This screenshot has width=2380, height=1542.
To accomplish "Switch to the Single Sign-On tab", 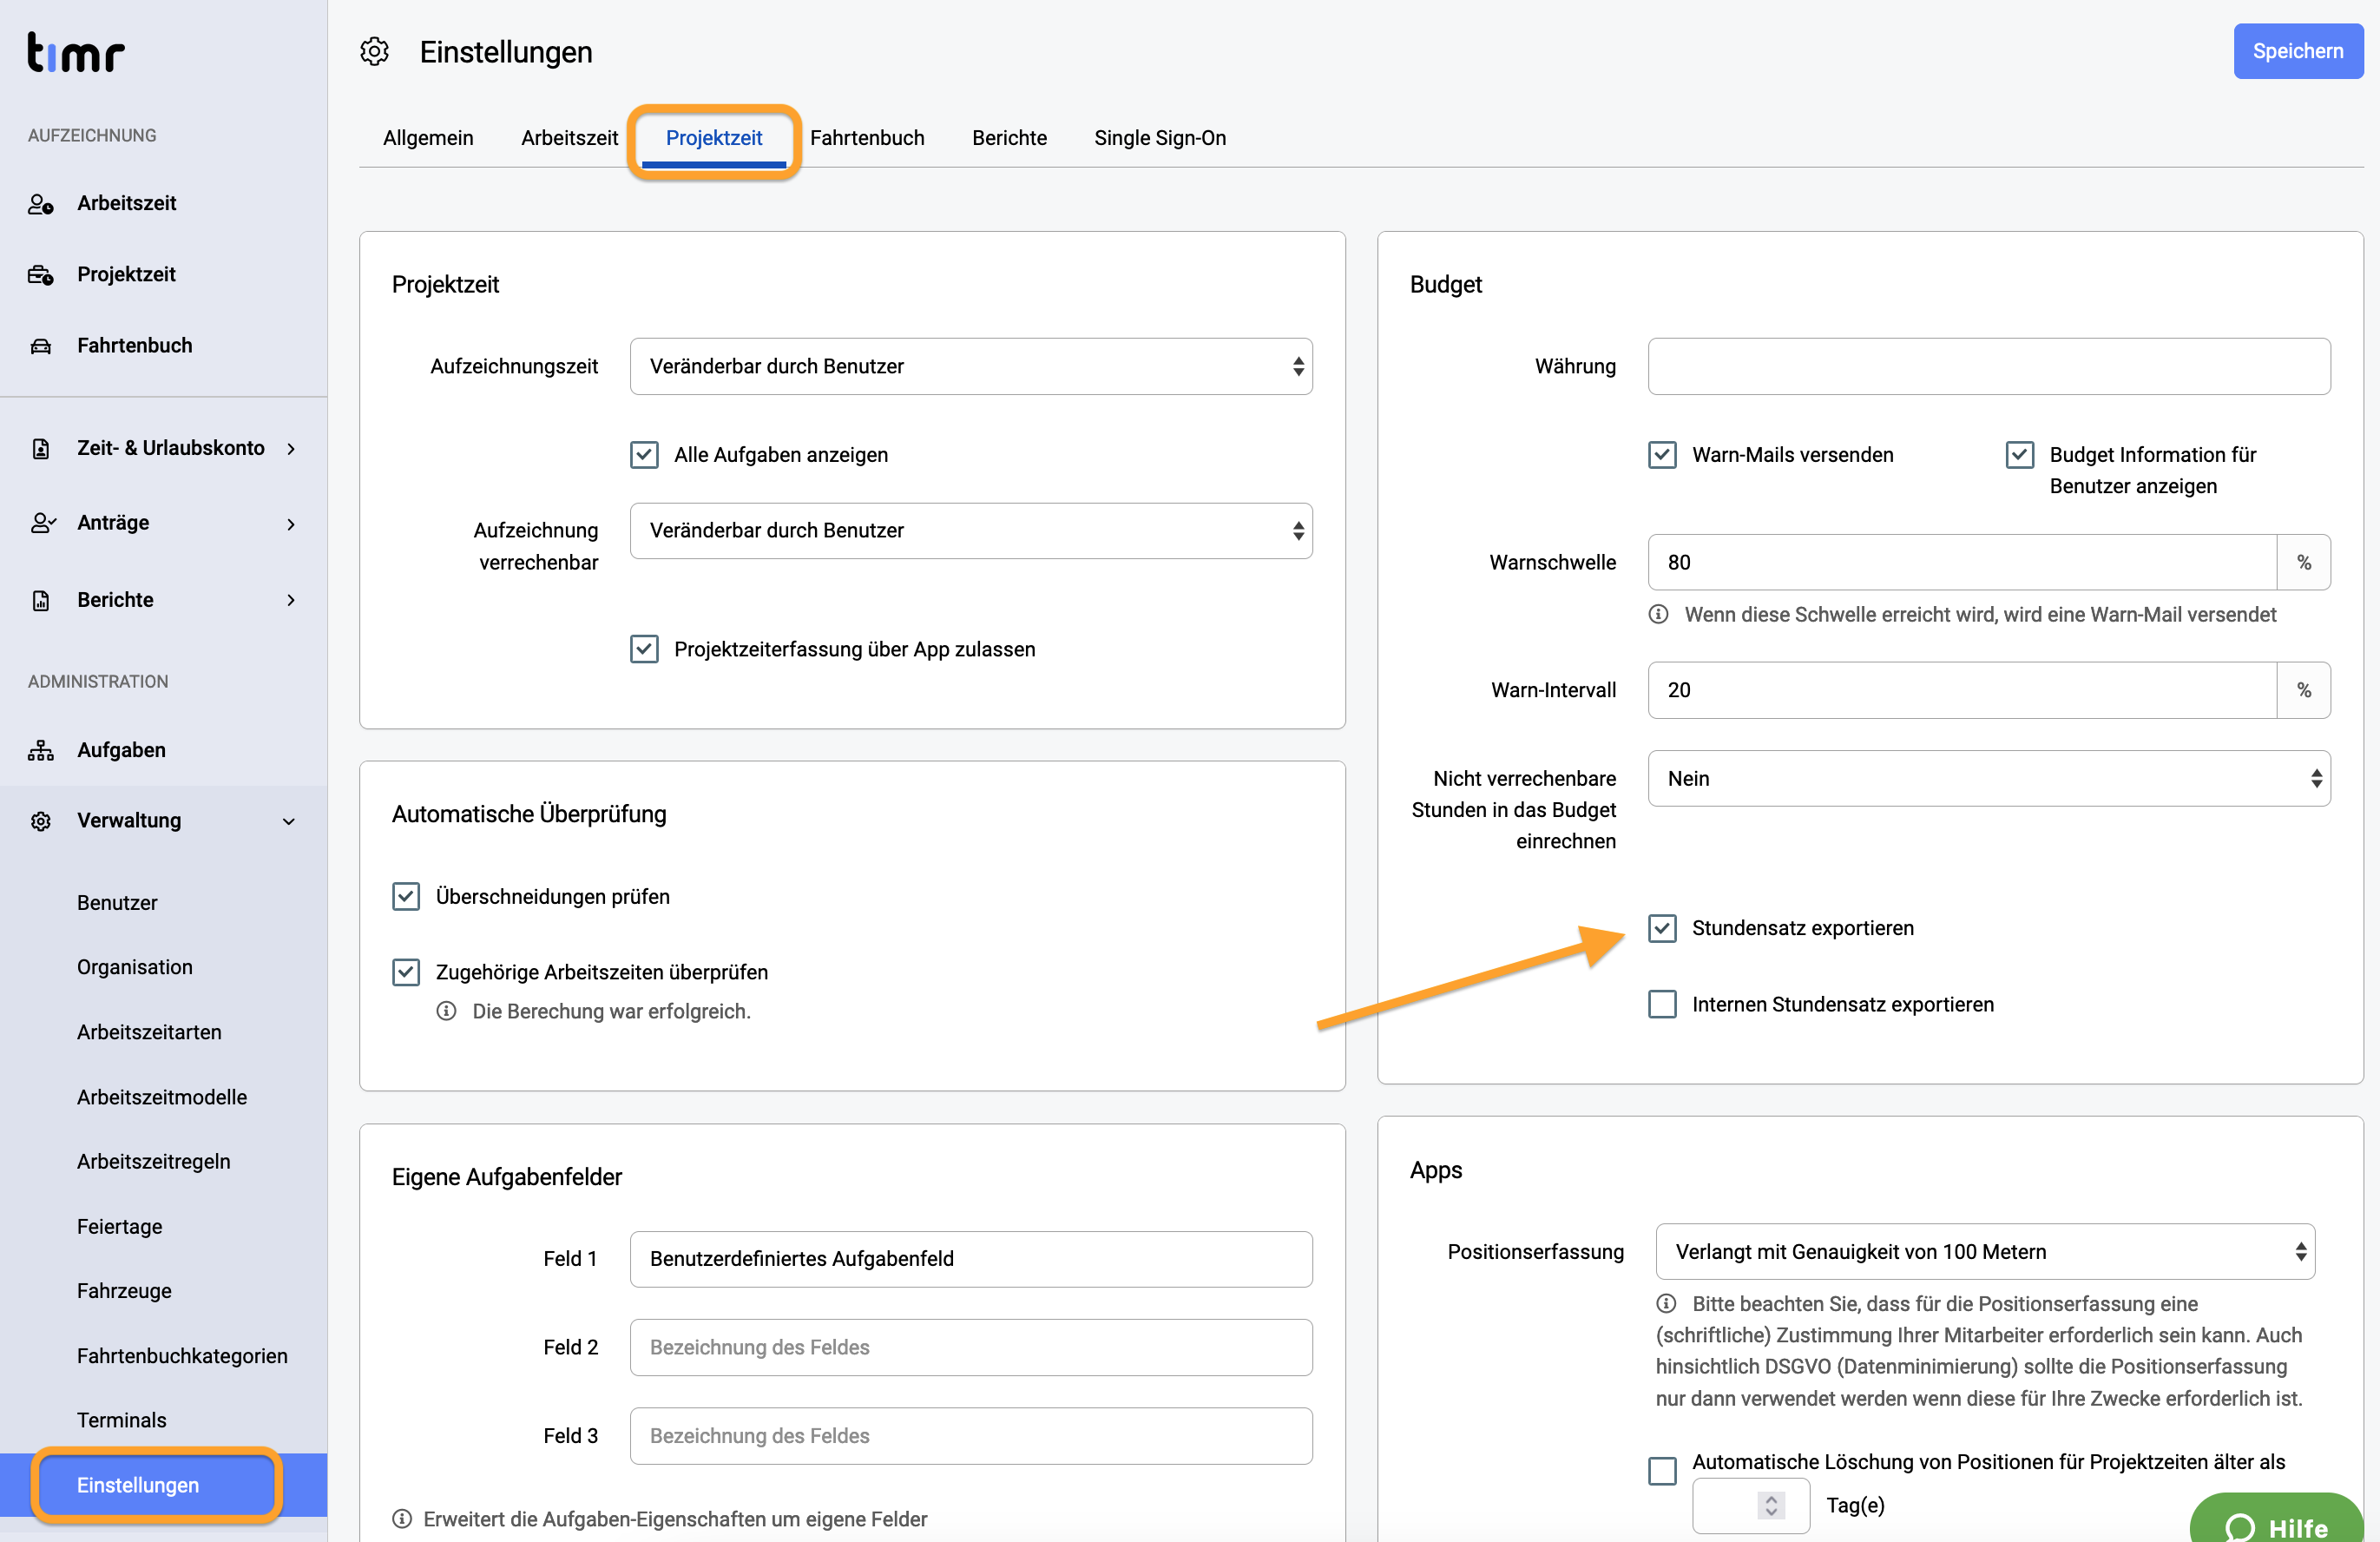I will pyautogui.click(x=1160, y=138).
